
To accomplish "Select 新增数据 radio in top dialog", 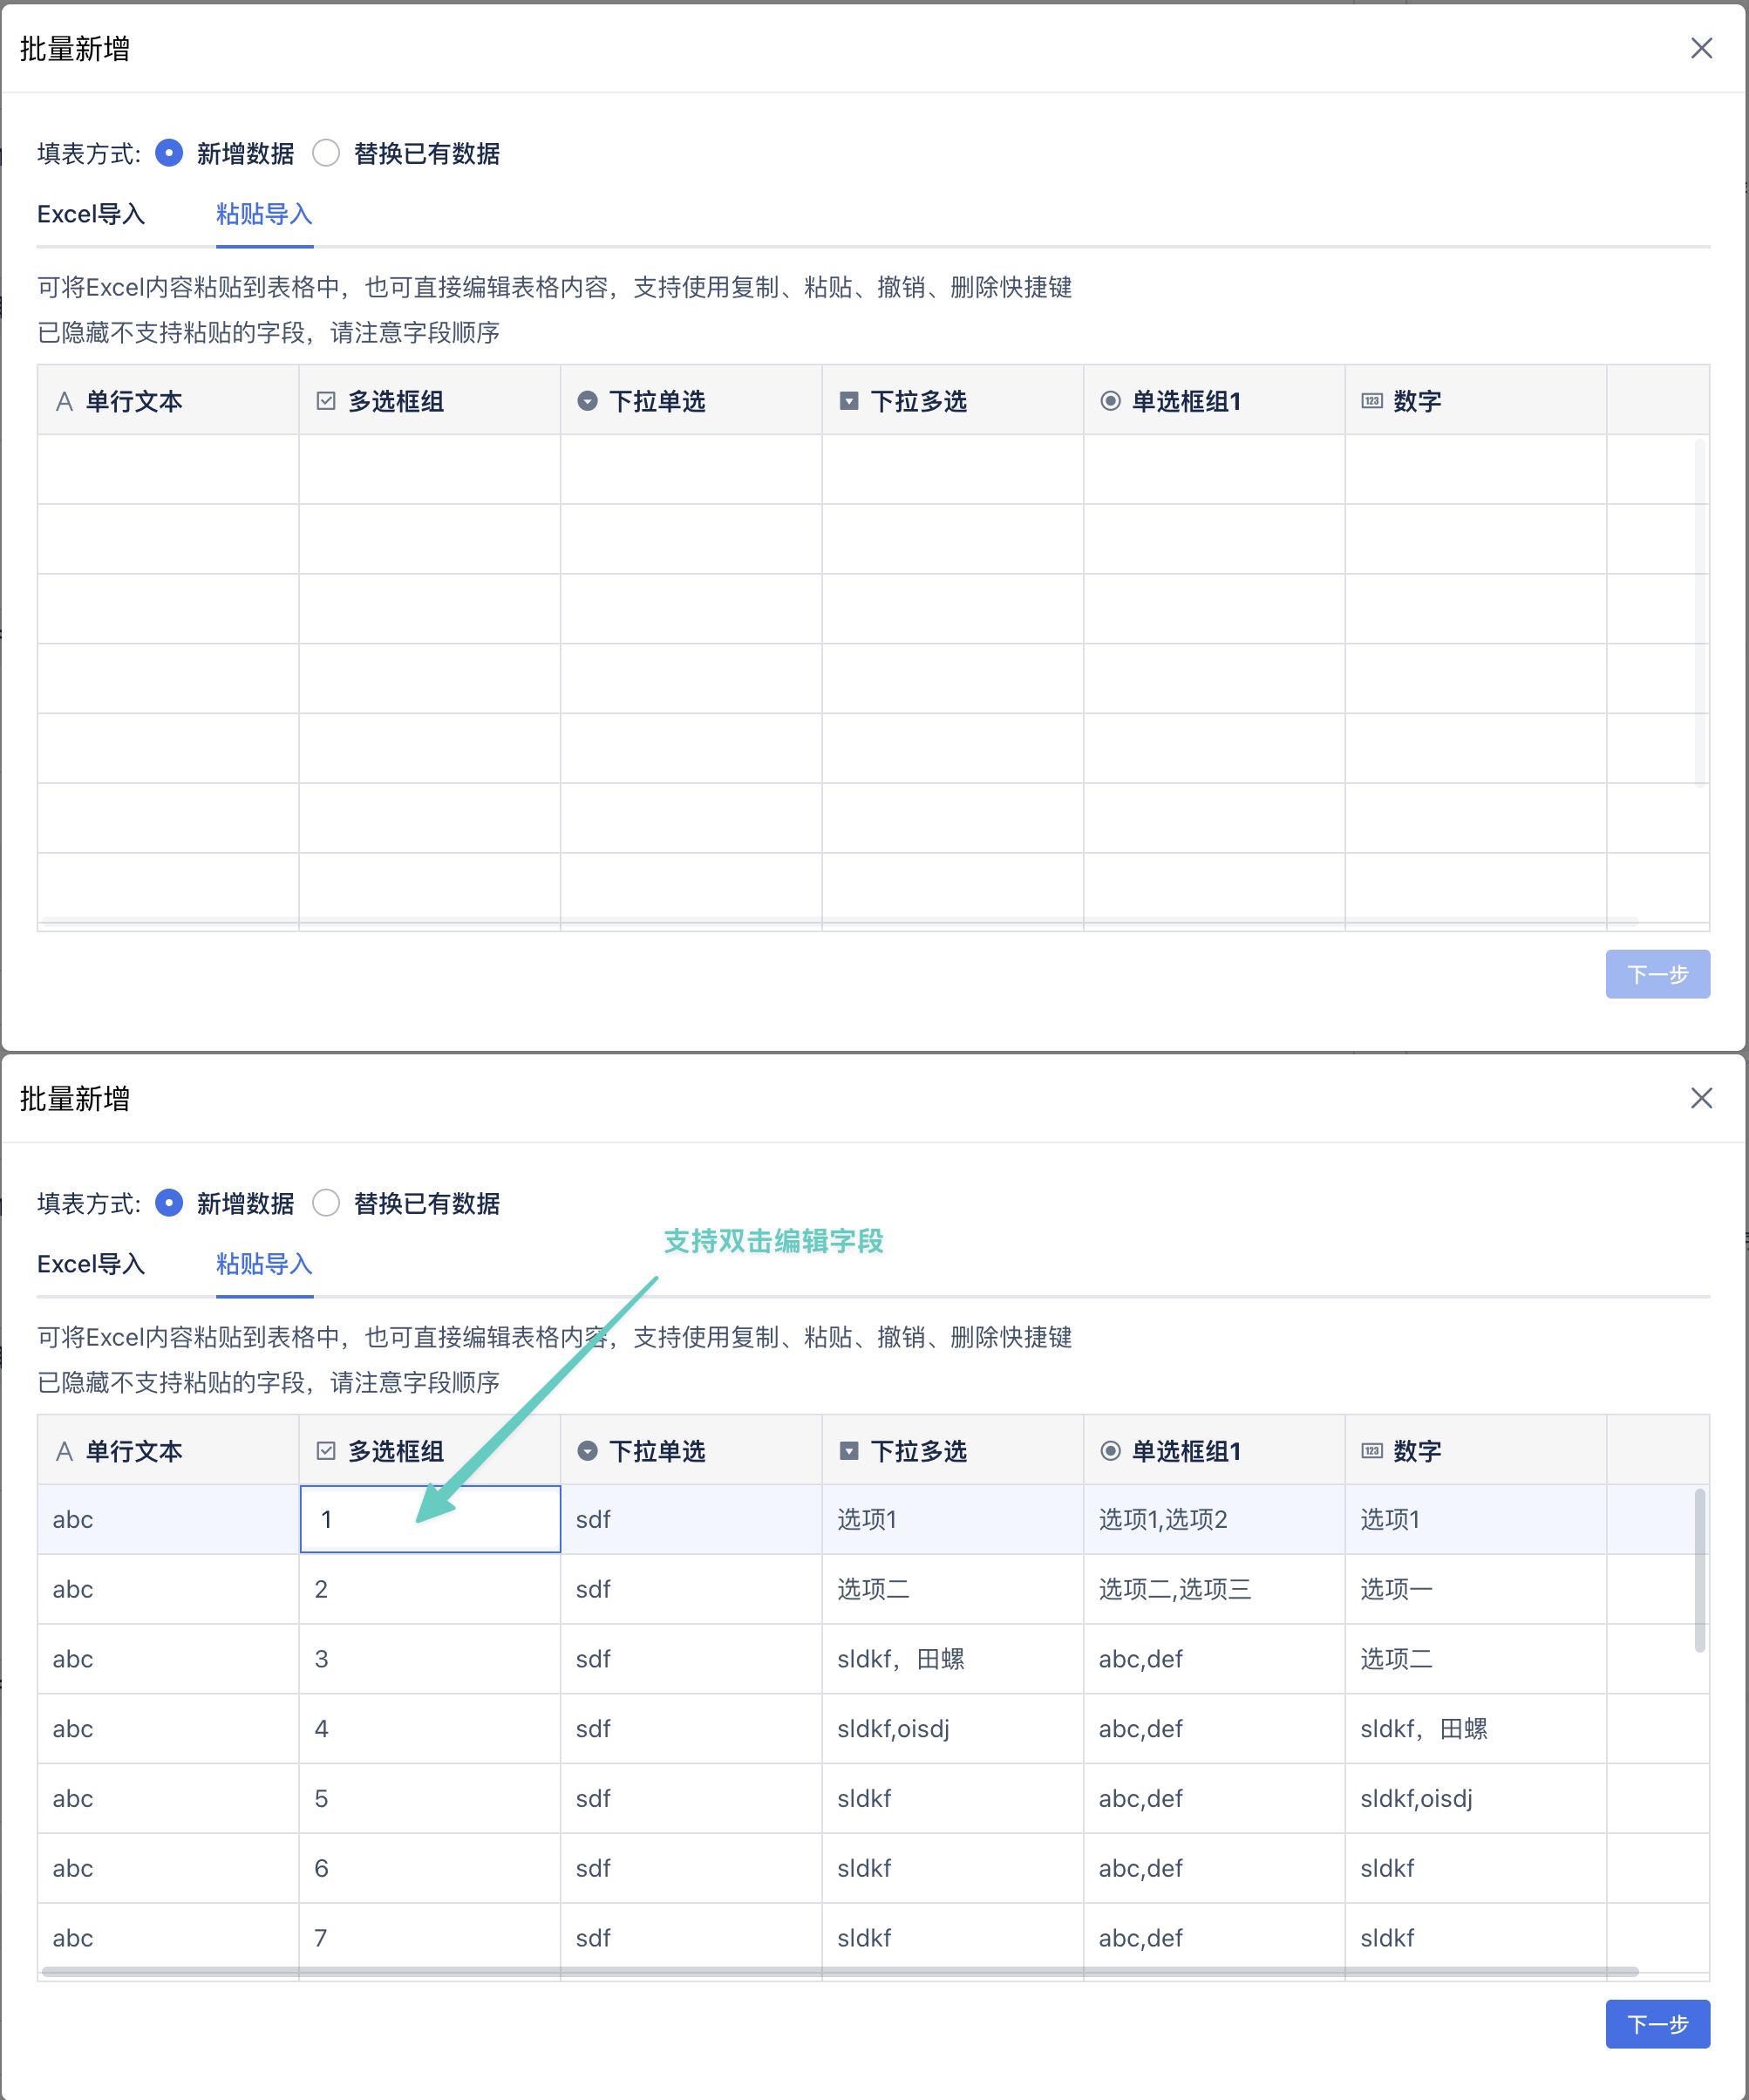I will 169,153.
